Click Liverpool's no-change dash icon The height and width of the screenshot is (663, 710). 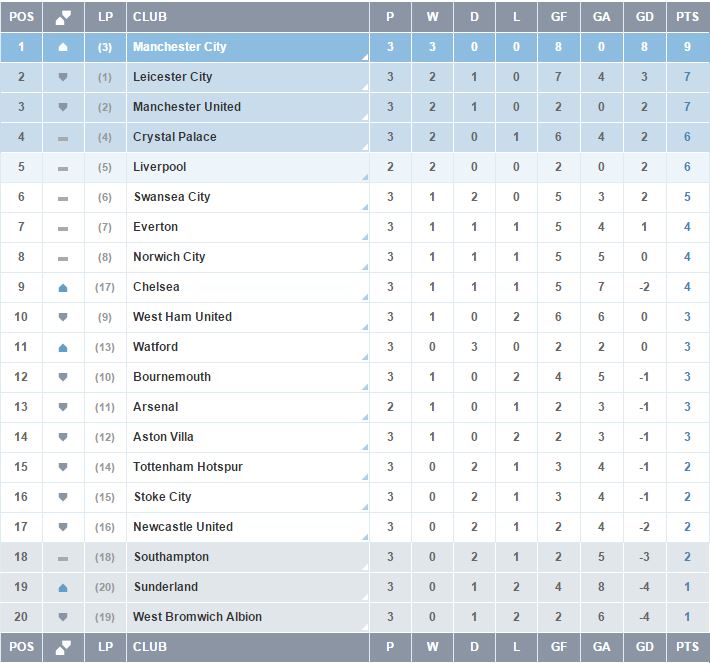point(63,168)
